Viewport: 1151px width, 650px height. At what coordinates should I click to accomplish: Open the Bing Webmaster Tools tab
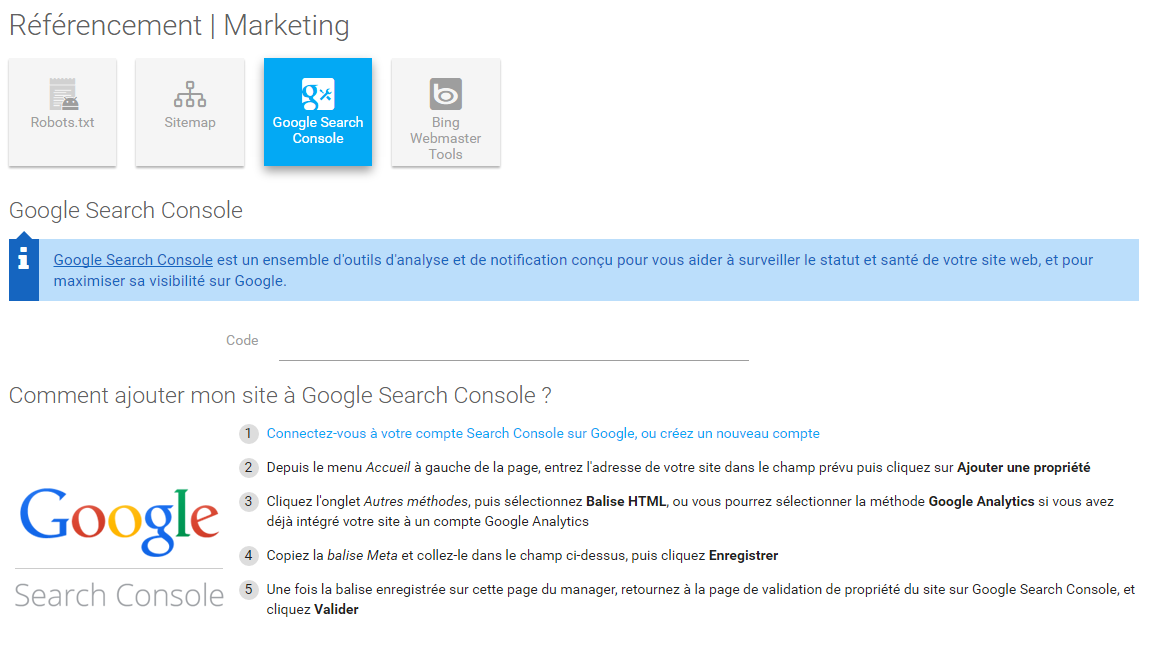pyautogui.click(x=446, y=112)
